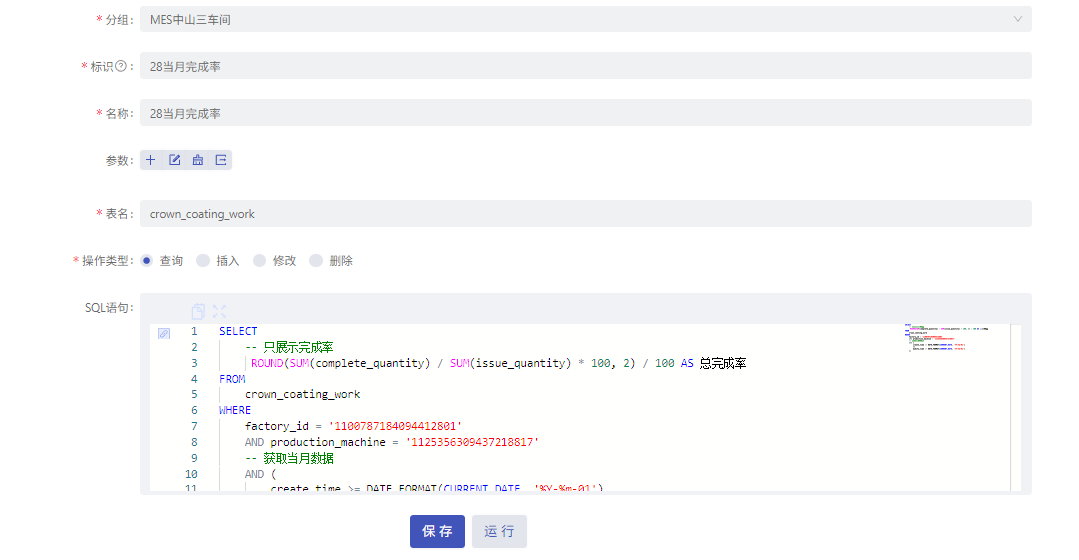Click the clear parameters broom icon
The width and height of the screenshot is (1079, 560).
[x=197, y=160]
